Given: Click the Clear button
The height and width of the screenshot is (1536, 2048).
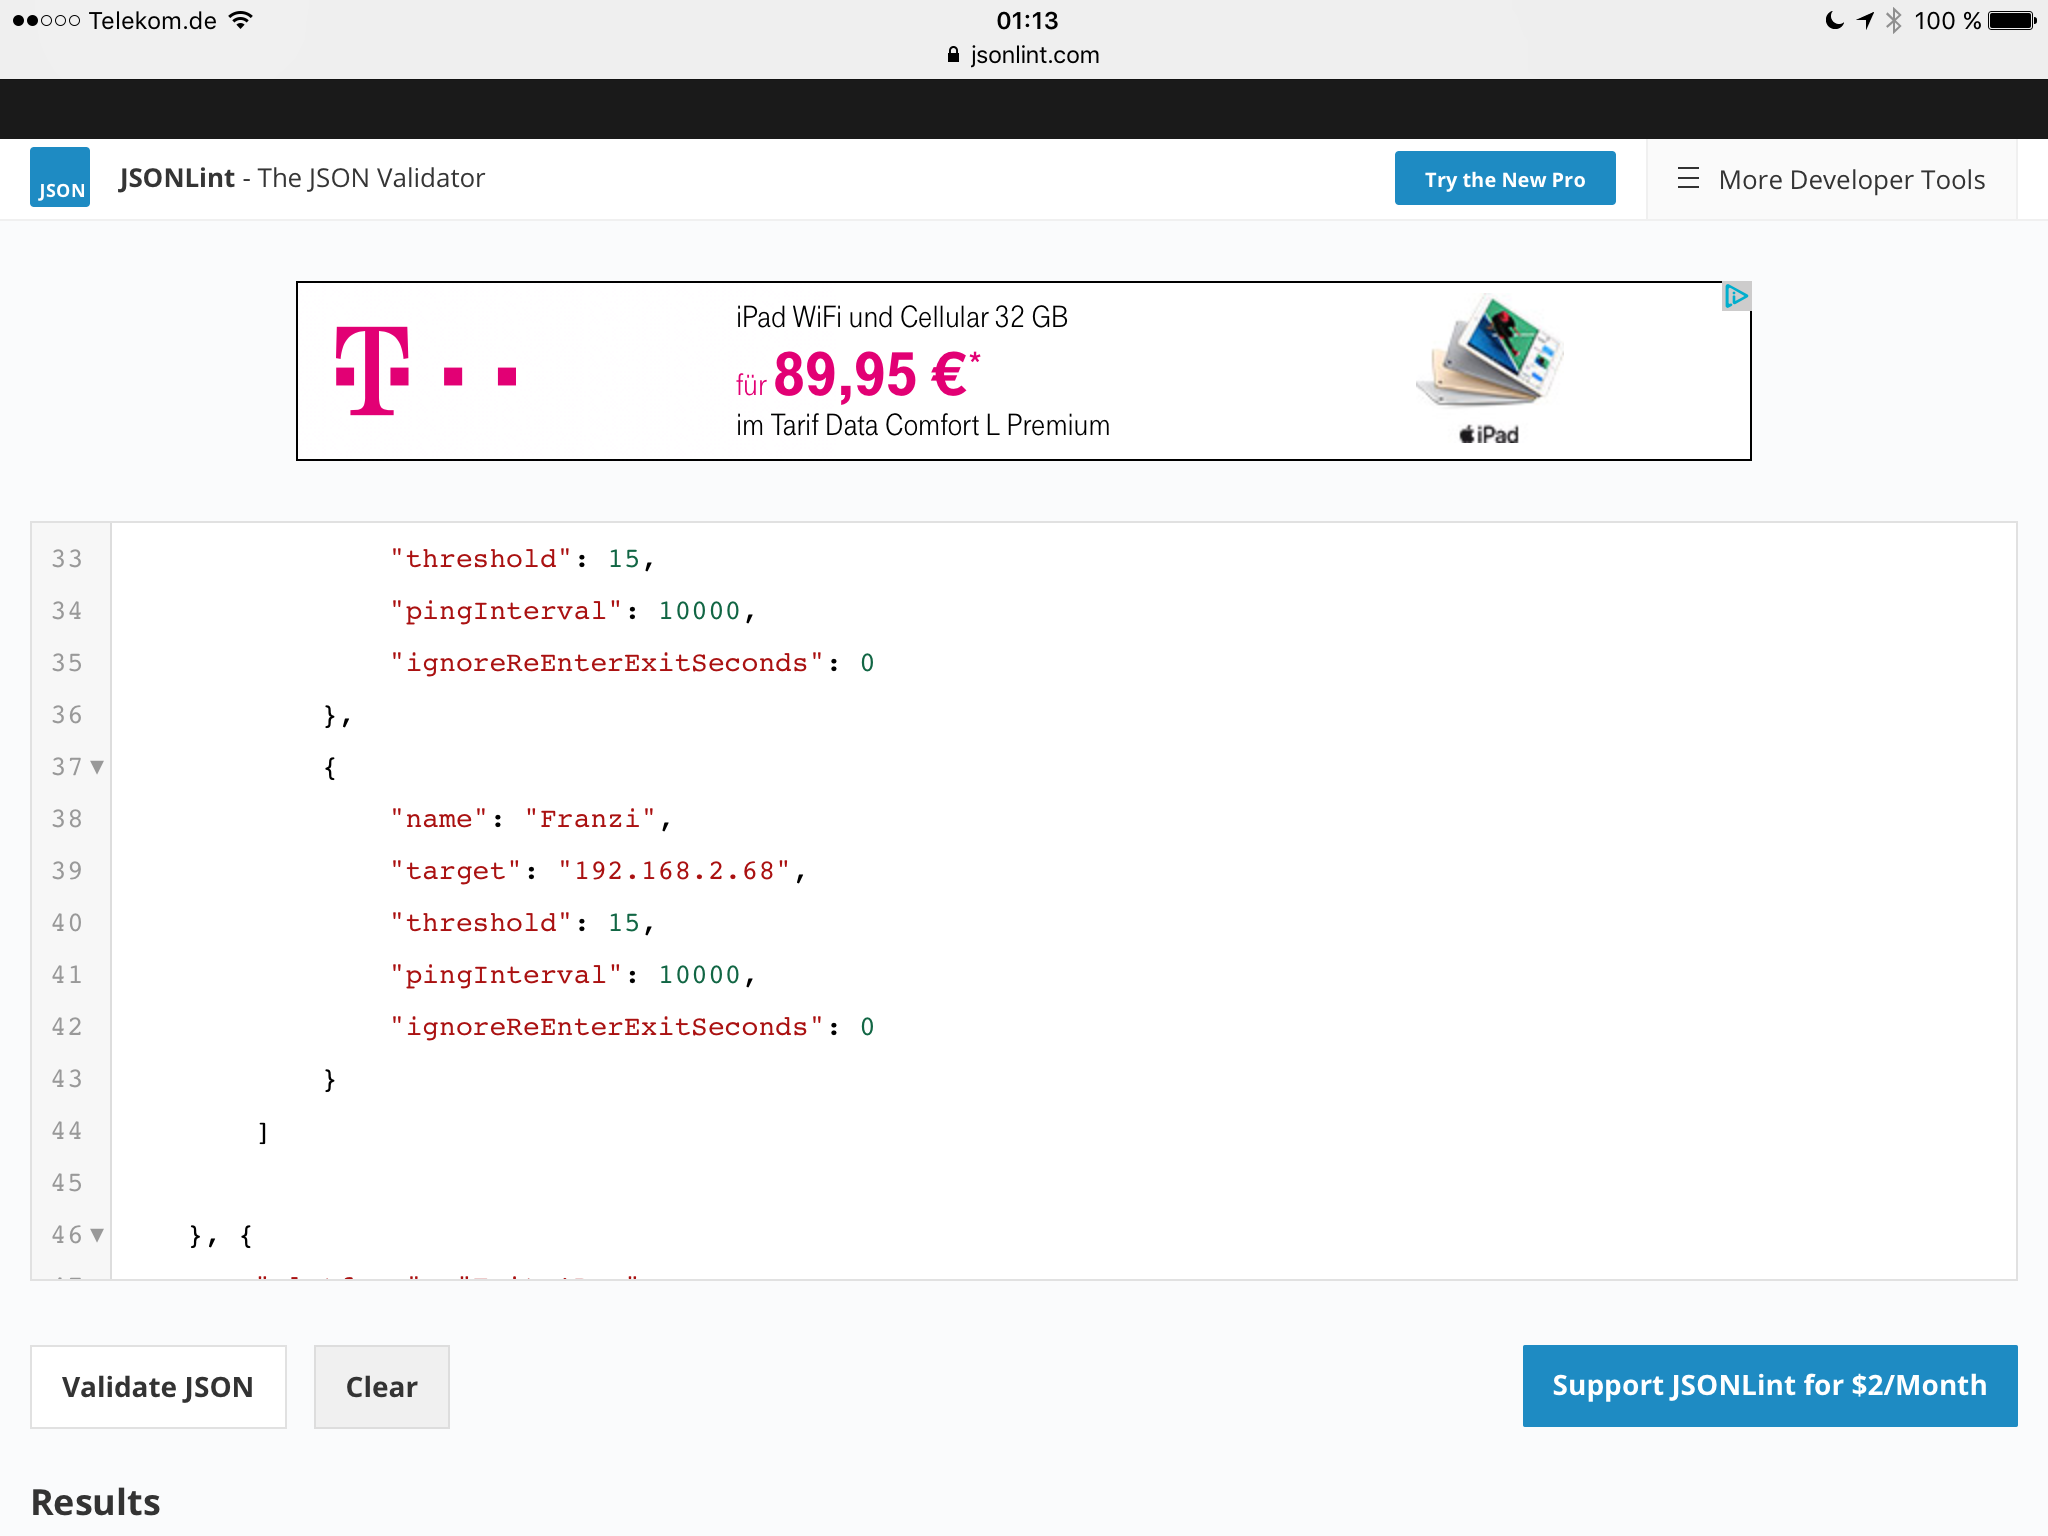Looking at the screenshot, I should pyautogui.click(x=381, y=1387).
